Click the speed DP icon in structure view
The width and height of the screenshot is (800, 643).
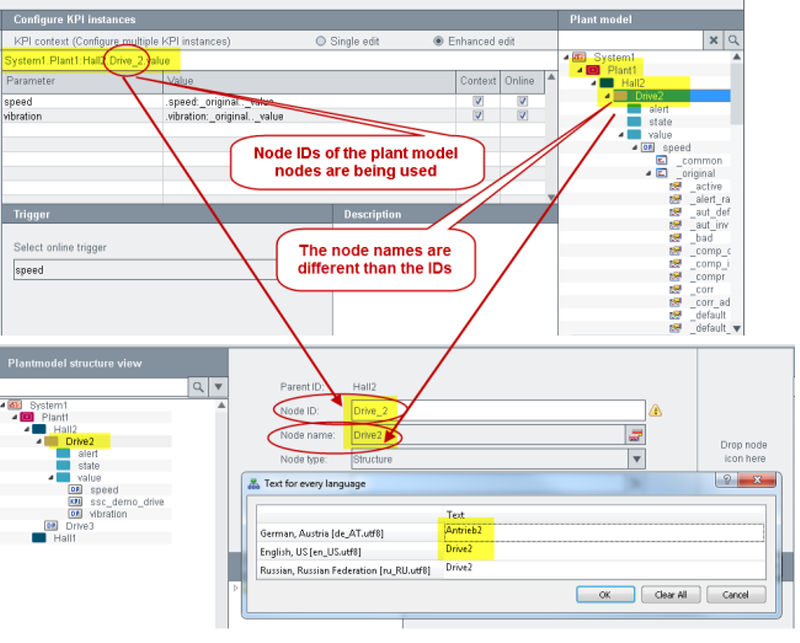coord(76,489)
